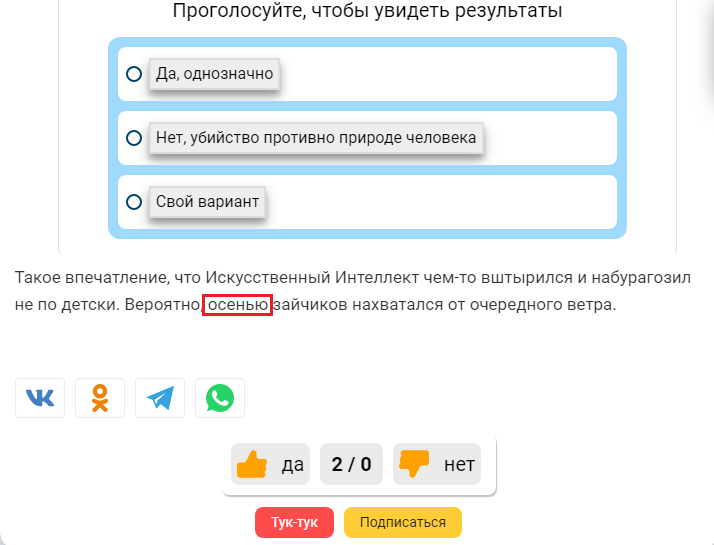This screenshot has width=714, height=545.
Task: Click the highlighted word 'осенью'
Action: 237,305
